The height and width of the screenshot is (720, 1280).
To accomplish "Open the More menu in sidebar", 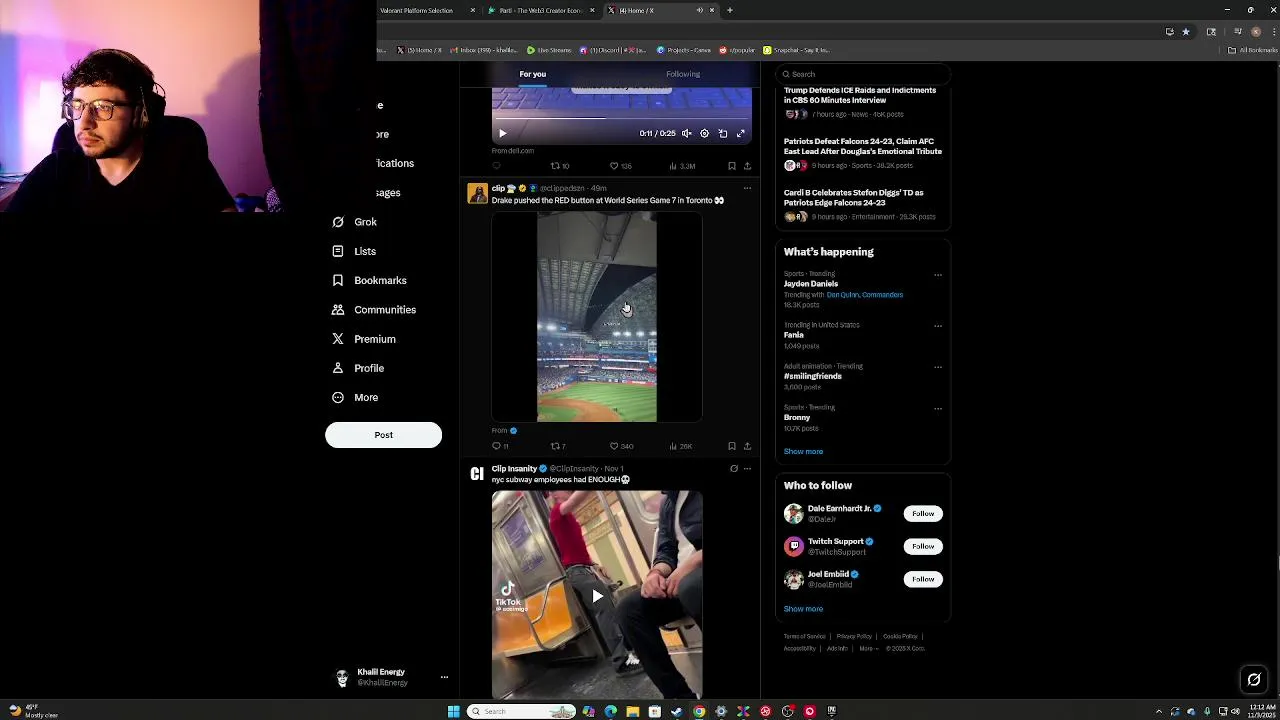I will (x=355, y=397).
